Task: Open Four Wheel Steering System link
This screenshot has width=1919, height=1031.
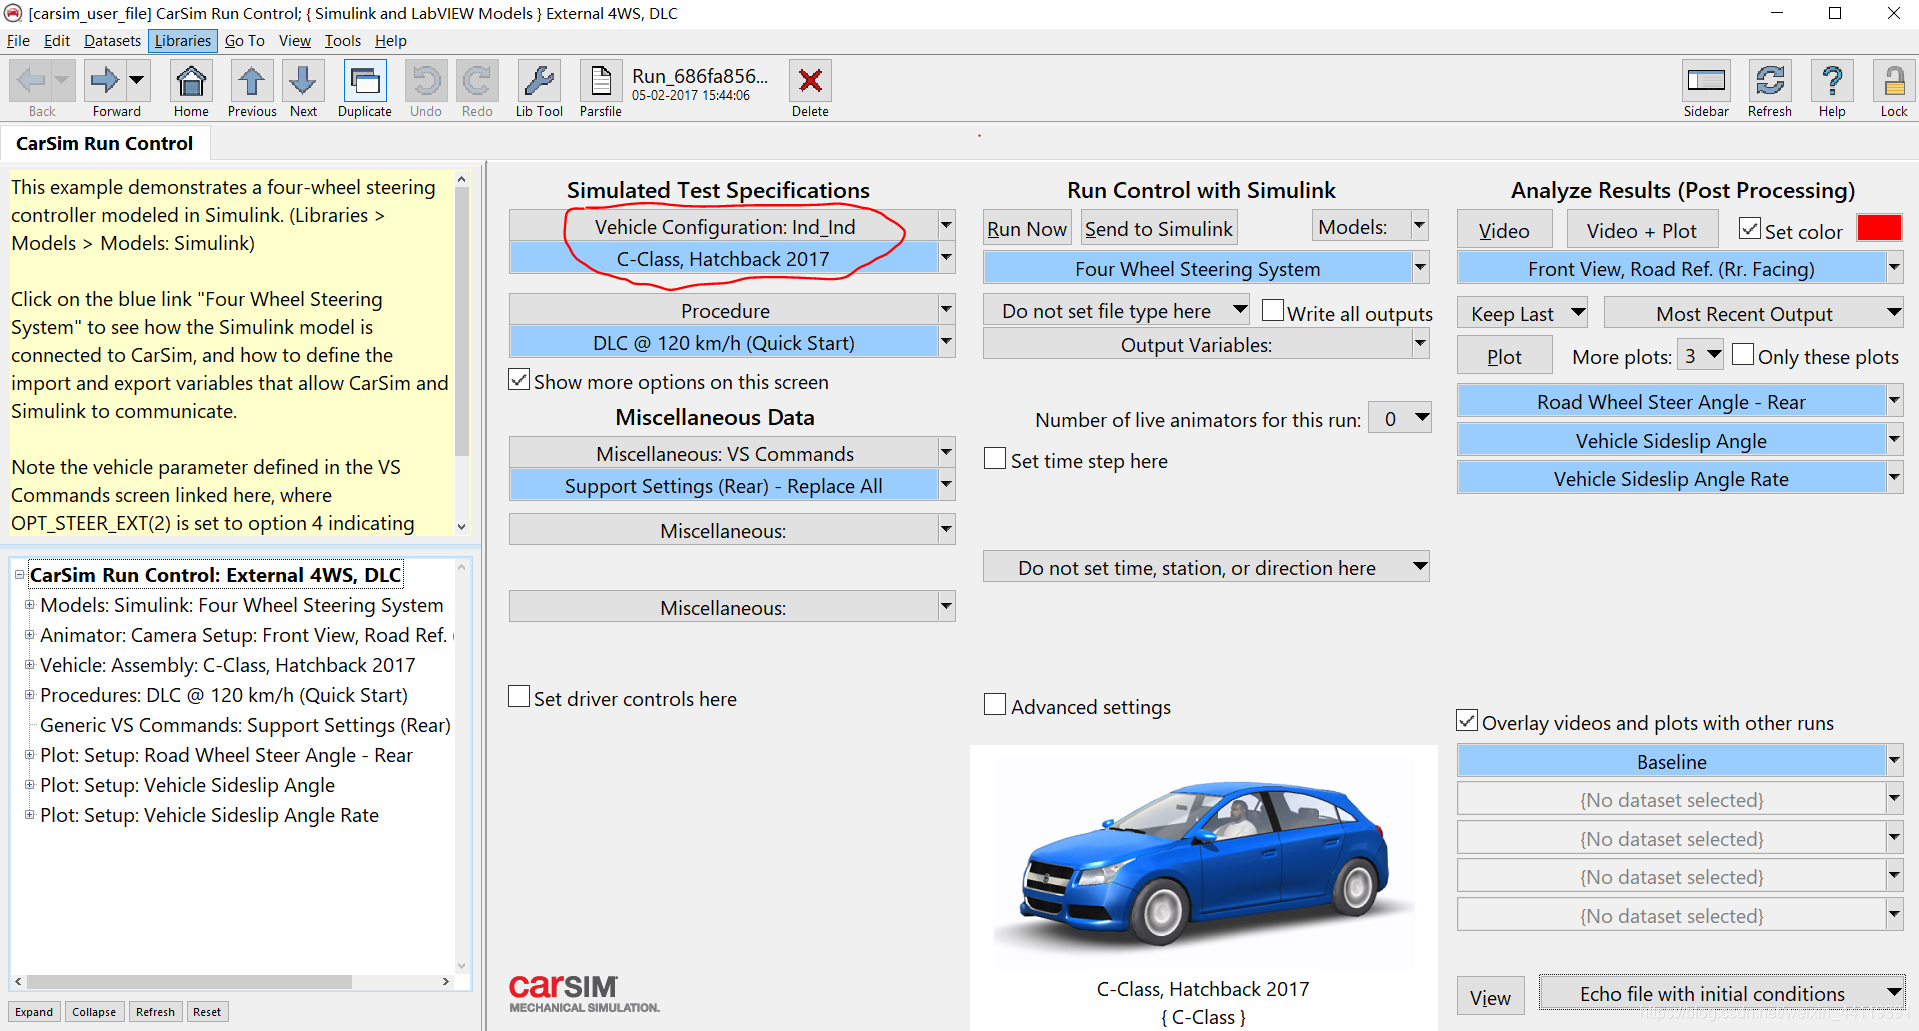Action: tap(1197, 269)
